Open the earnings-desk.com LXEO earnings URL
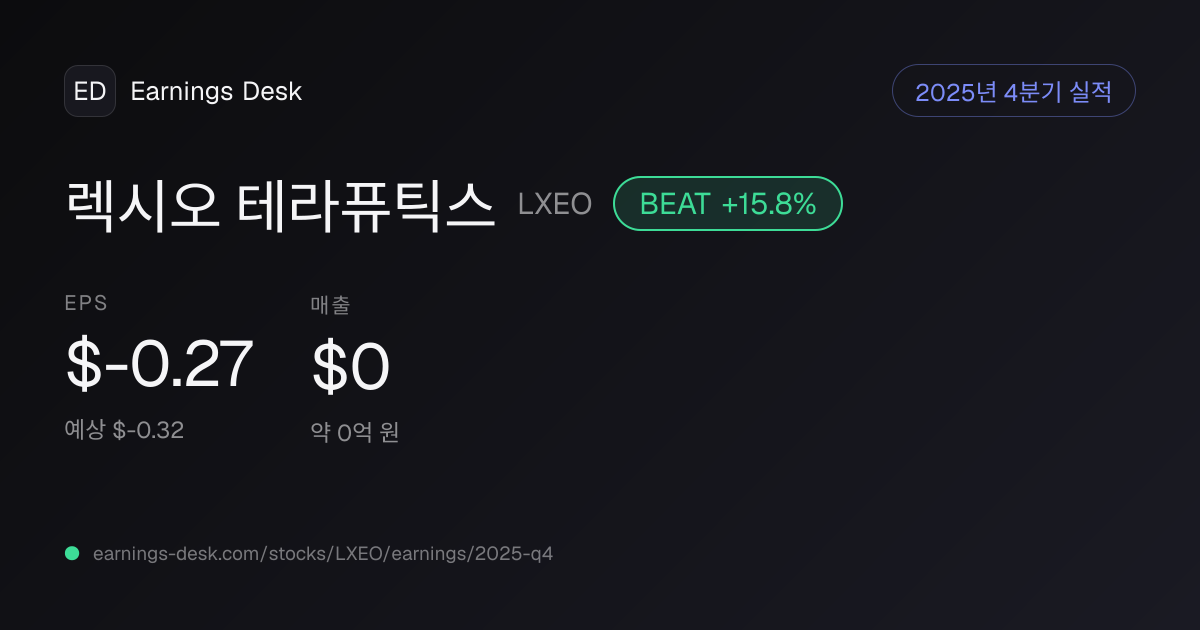The width and height of the screenshot is (1200, 630). (322, 553)
